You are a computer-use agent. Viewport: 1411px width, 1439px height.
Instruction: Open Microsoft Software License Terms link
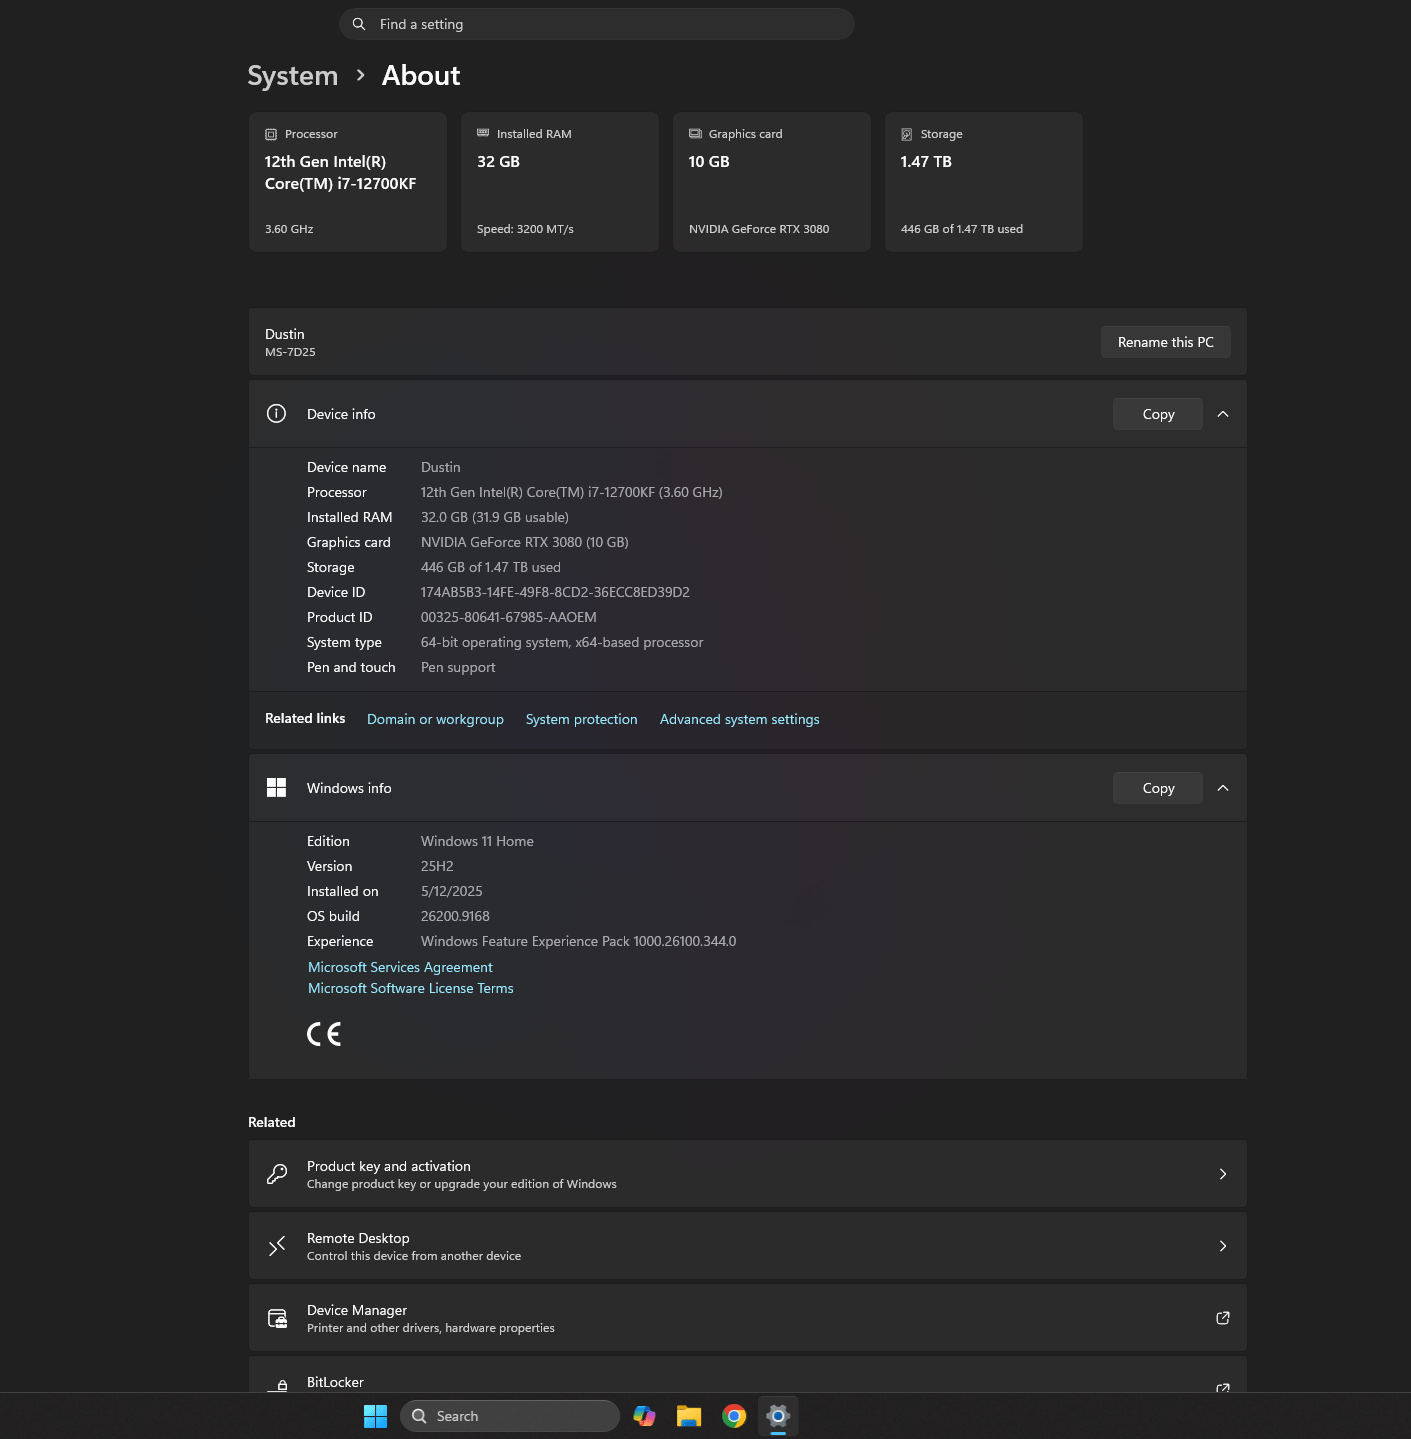[x=411, y=988]
